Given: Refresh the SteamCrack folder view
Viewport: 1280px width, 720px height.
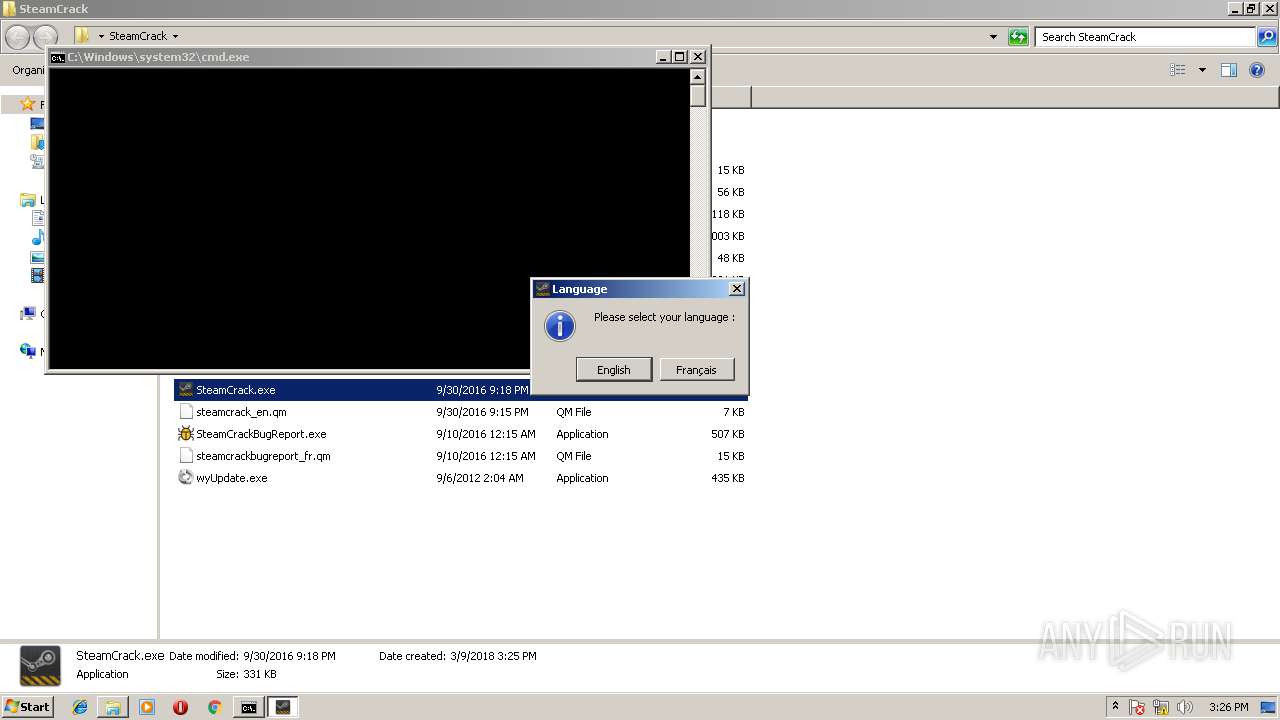Looking at the screenshot, I should coord(1018,37).
